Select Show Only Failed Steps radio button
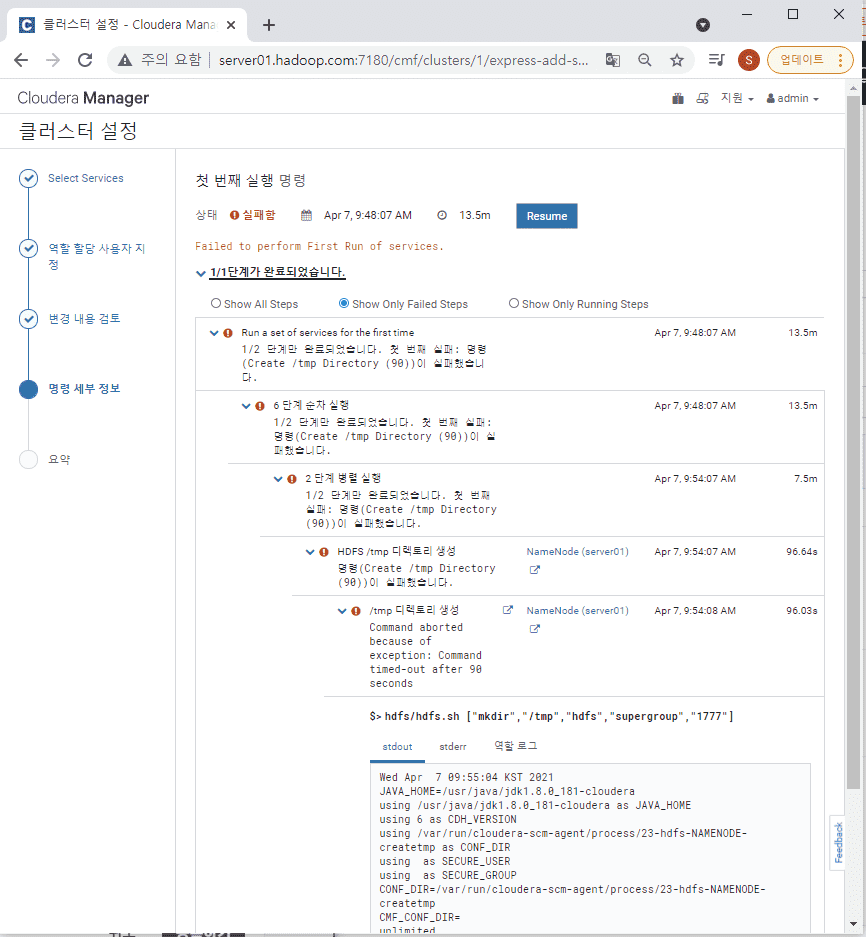The image size is (866, 937). (x=344, y=304)
